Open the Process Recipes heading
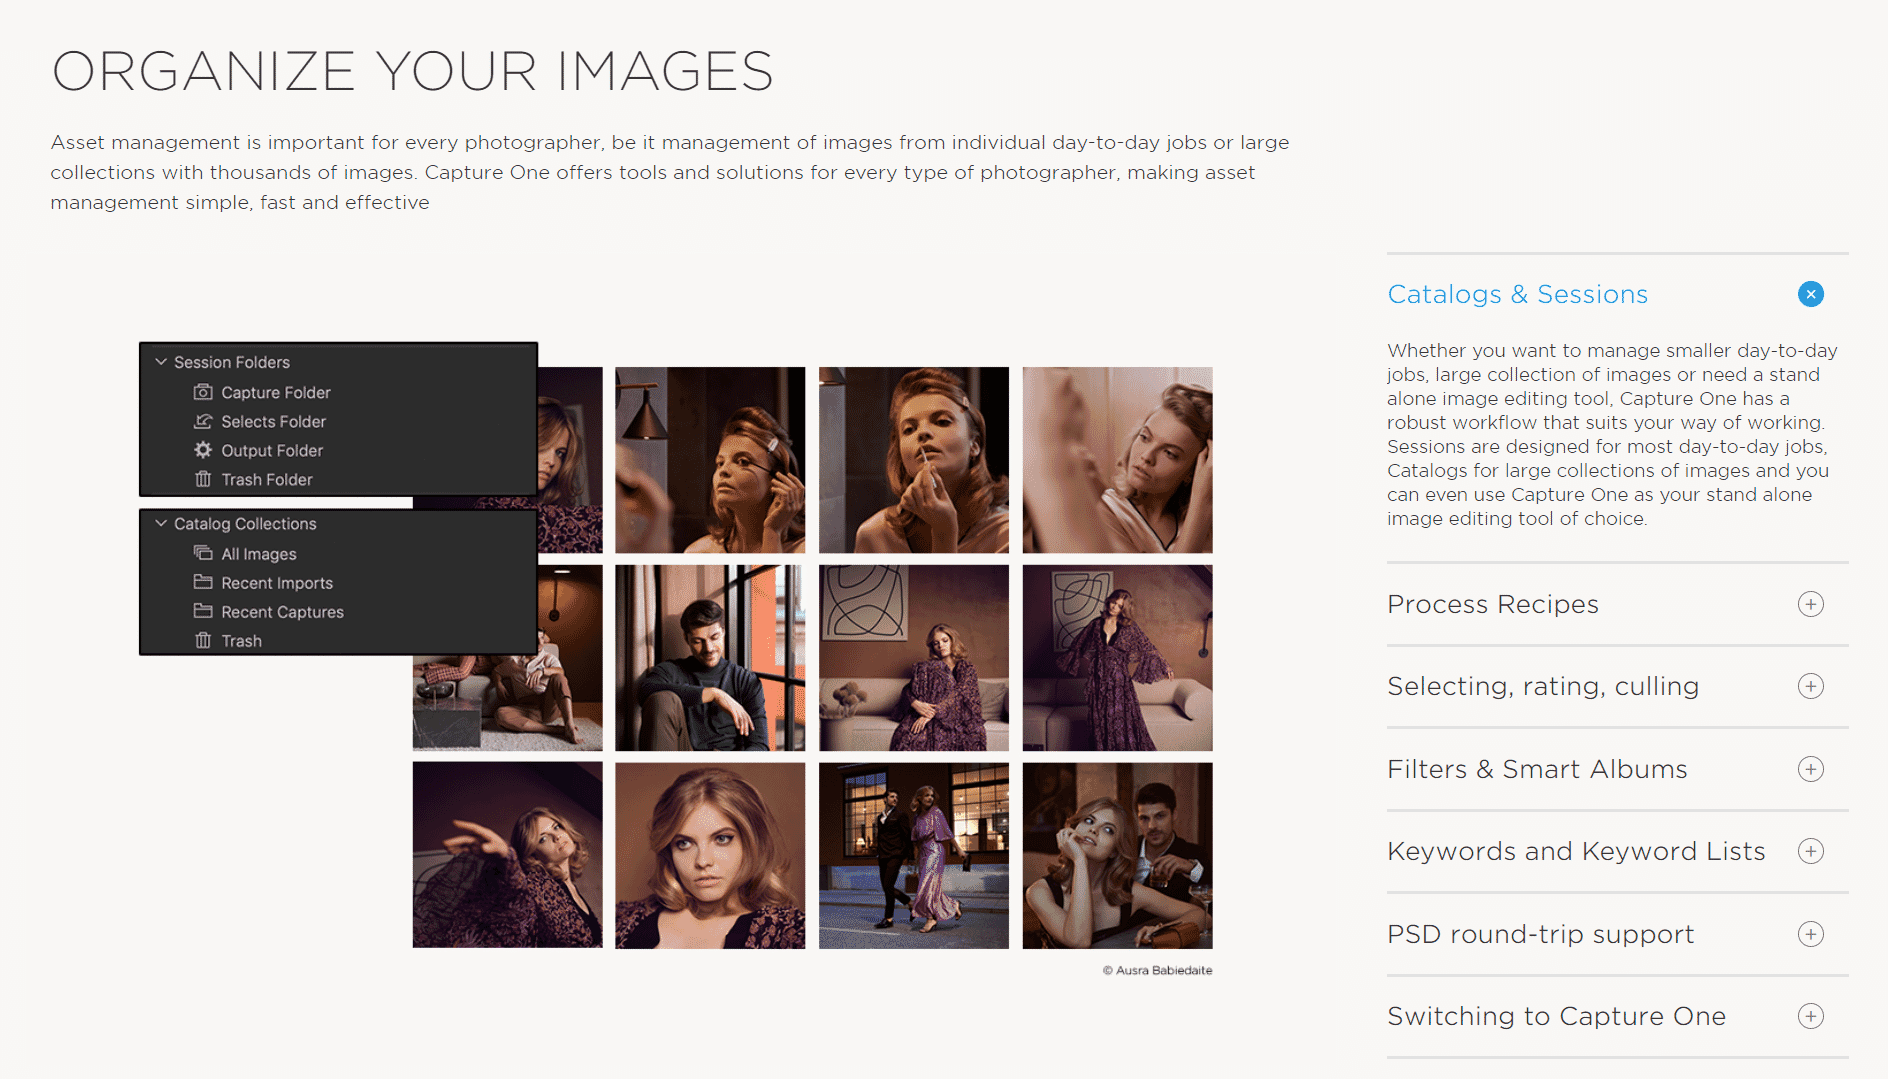 1492,604
